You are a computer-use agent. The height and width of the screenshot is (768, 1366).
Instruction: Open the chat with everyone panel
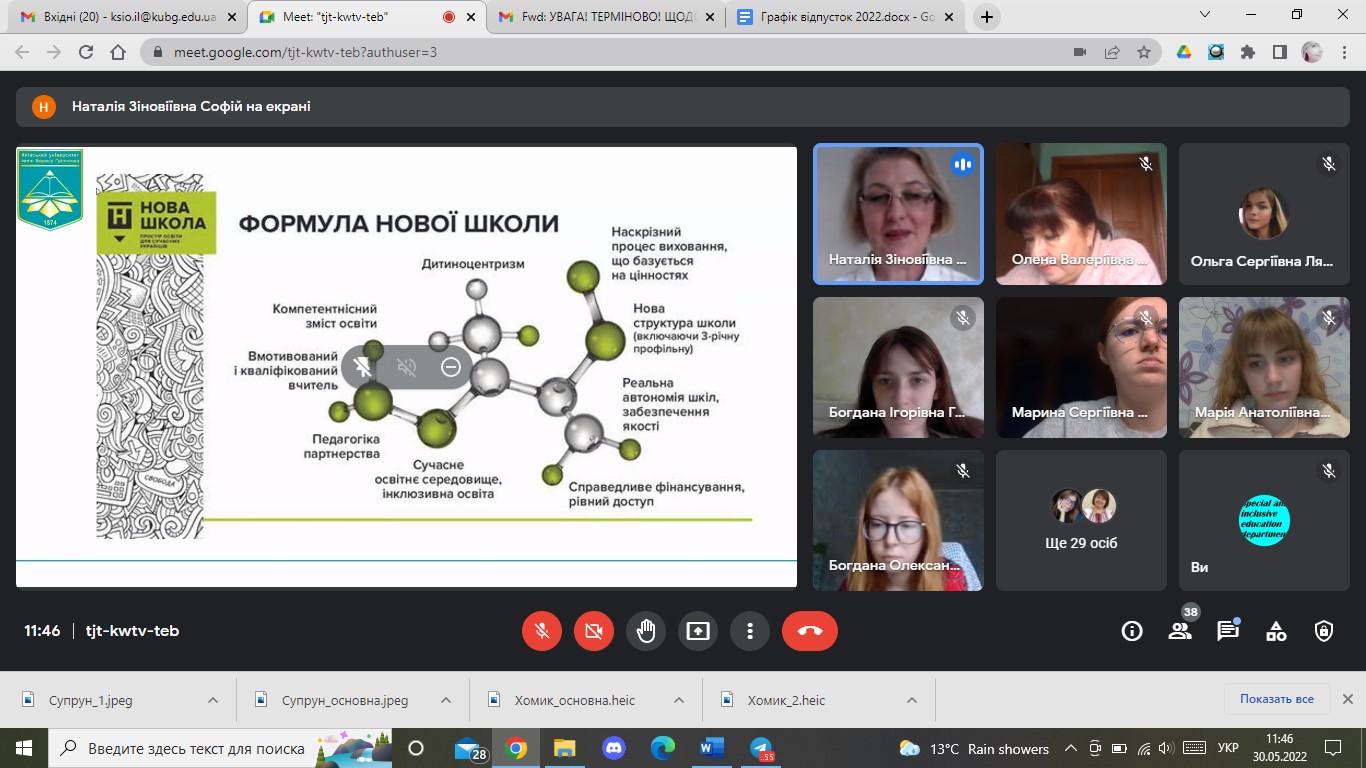[1228, 631]
